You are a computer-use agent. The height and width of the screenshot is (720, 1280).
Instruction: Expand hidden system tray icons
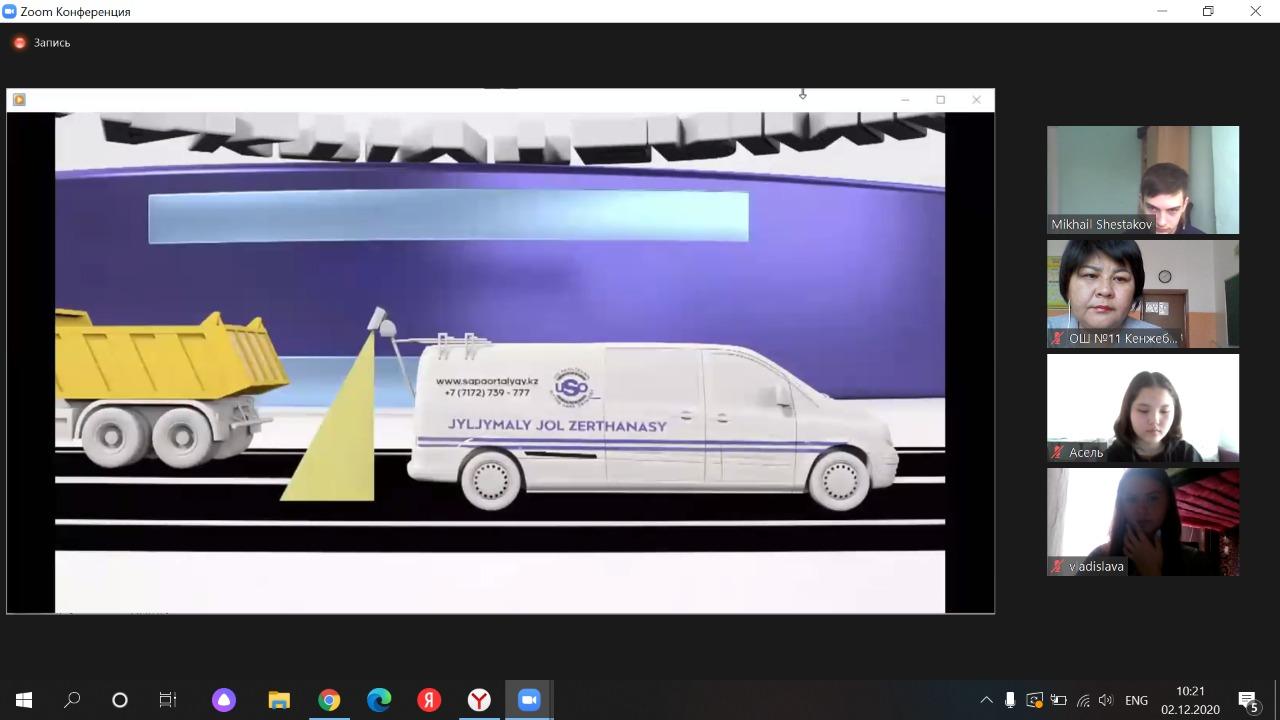986,700
